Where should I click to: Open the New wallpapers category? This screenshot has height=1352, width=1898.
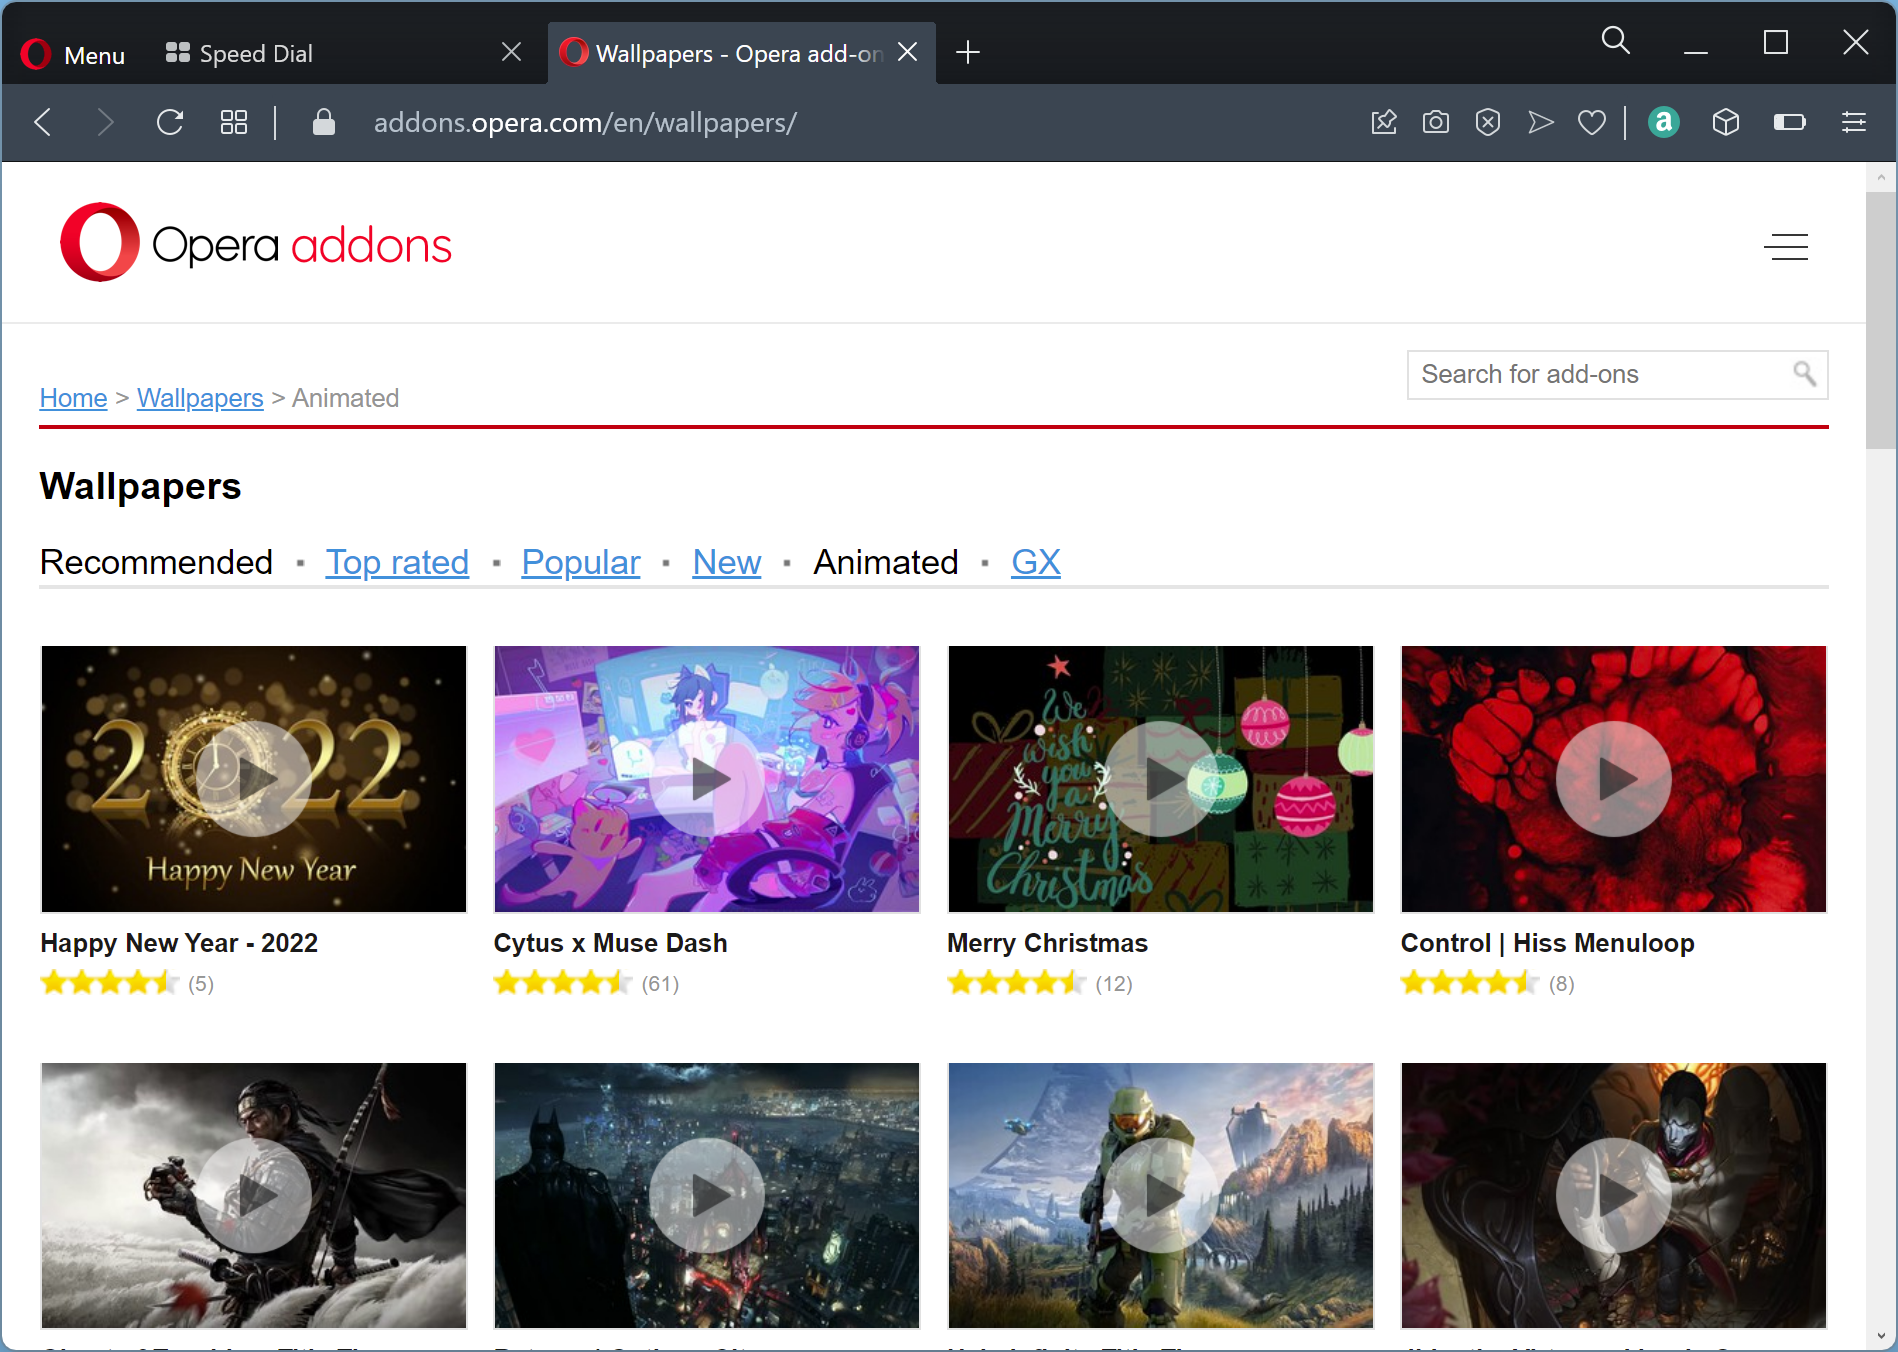pos(727,562)
